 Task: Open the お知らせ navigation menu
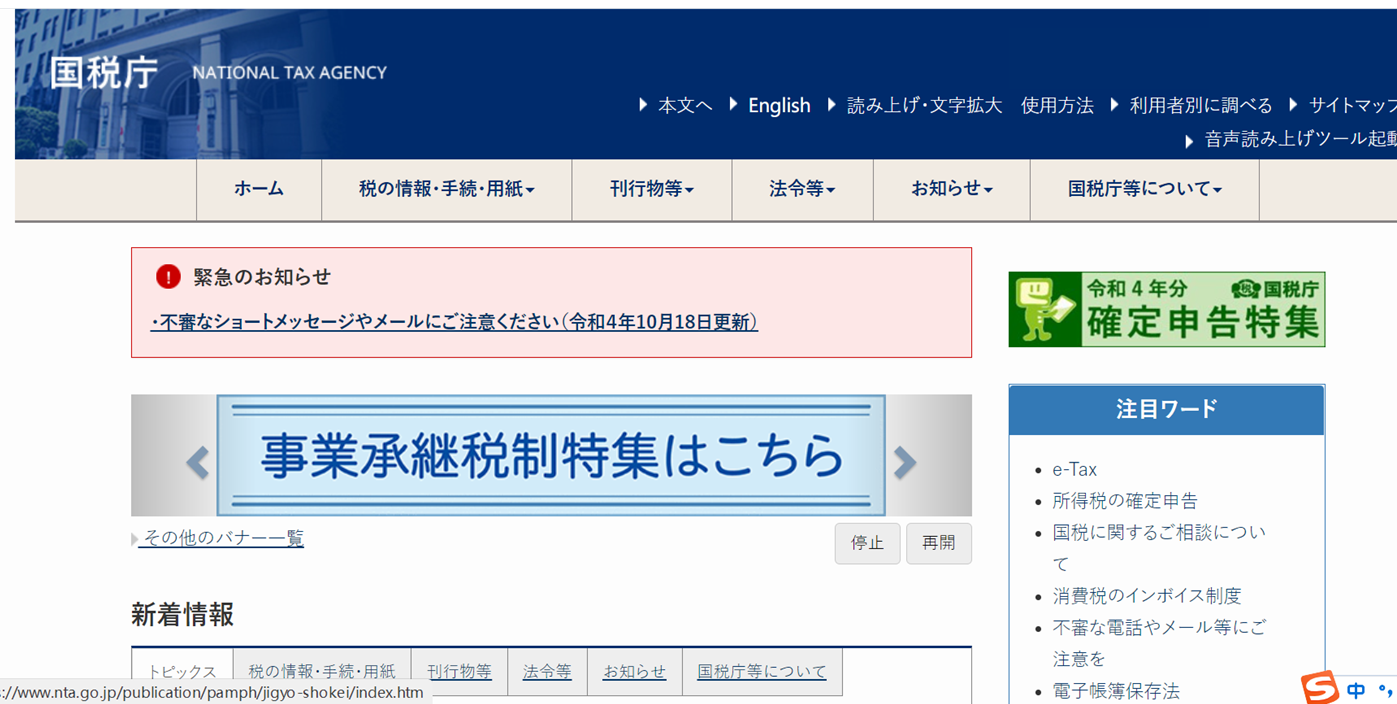951,189
